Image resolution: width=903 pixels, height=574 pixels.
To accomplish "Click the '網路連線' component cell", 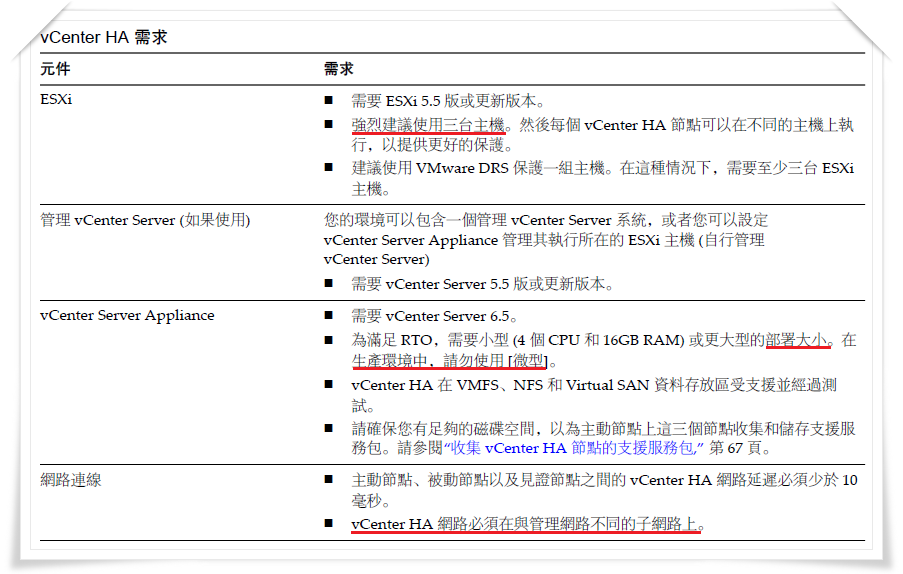I will coord(71,480).
